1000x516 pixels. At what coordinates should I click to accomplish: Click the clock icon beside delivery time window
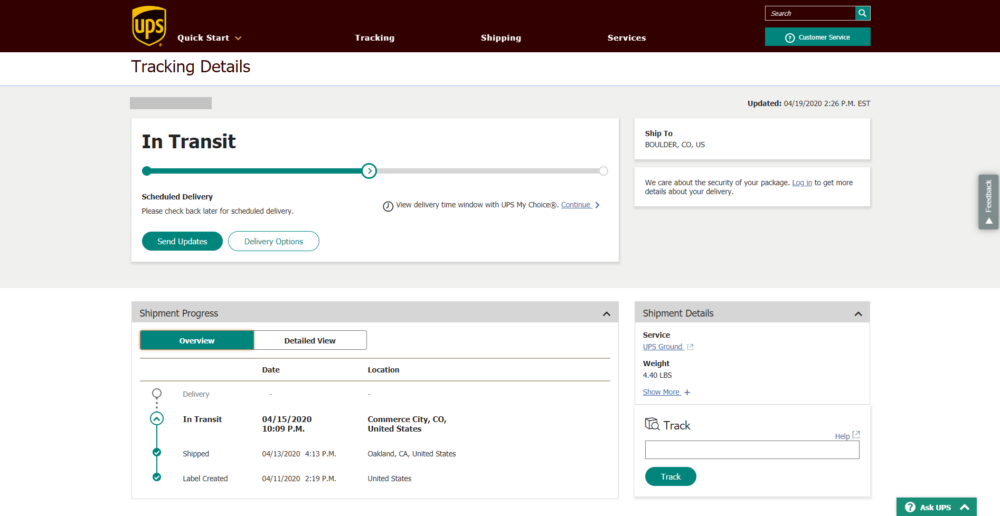tap(388, 206)
